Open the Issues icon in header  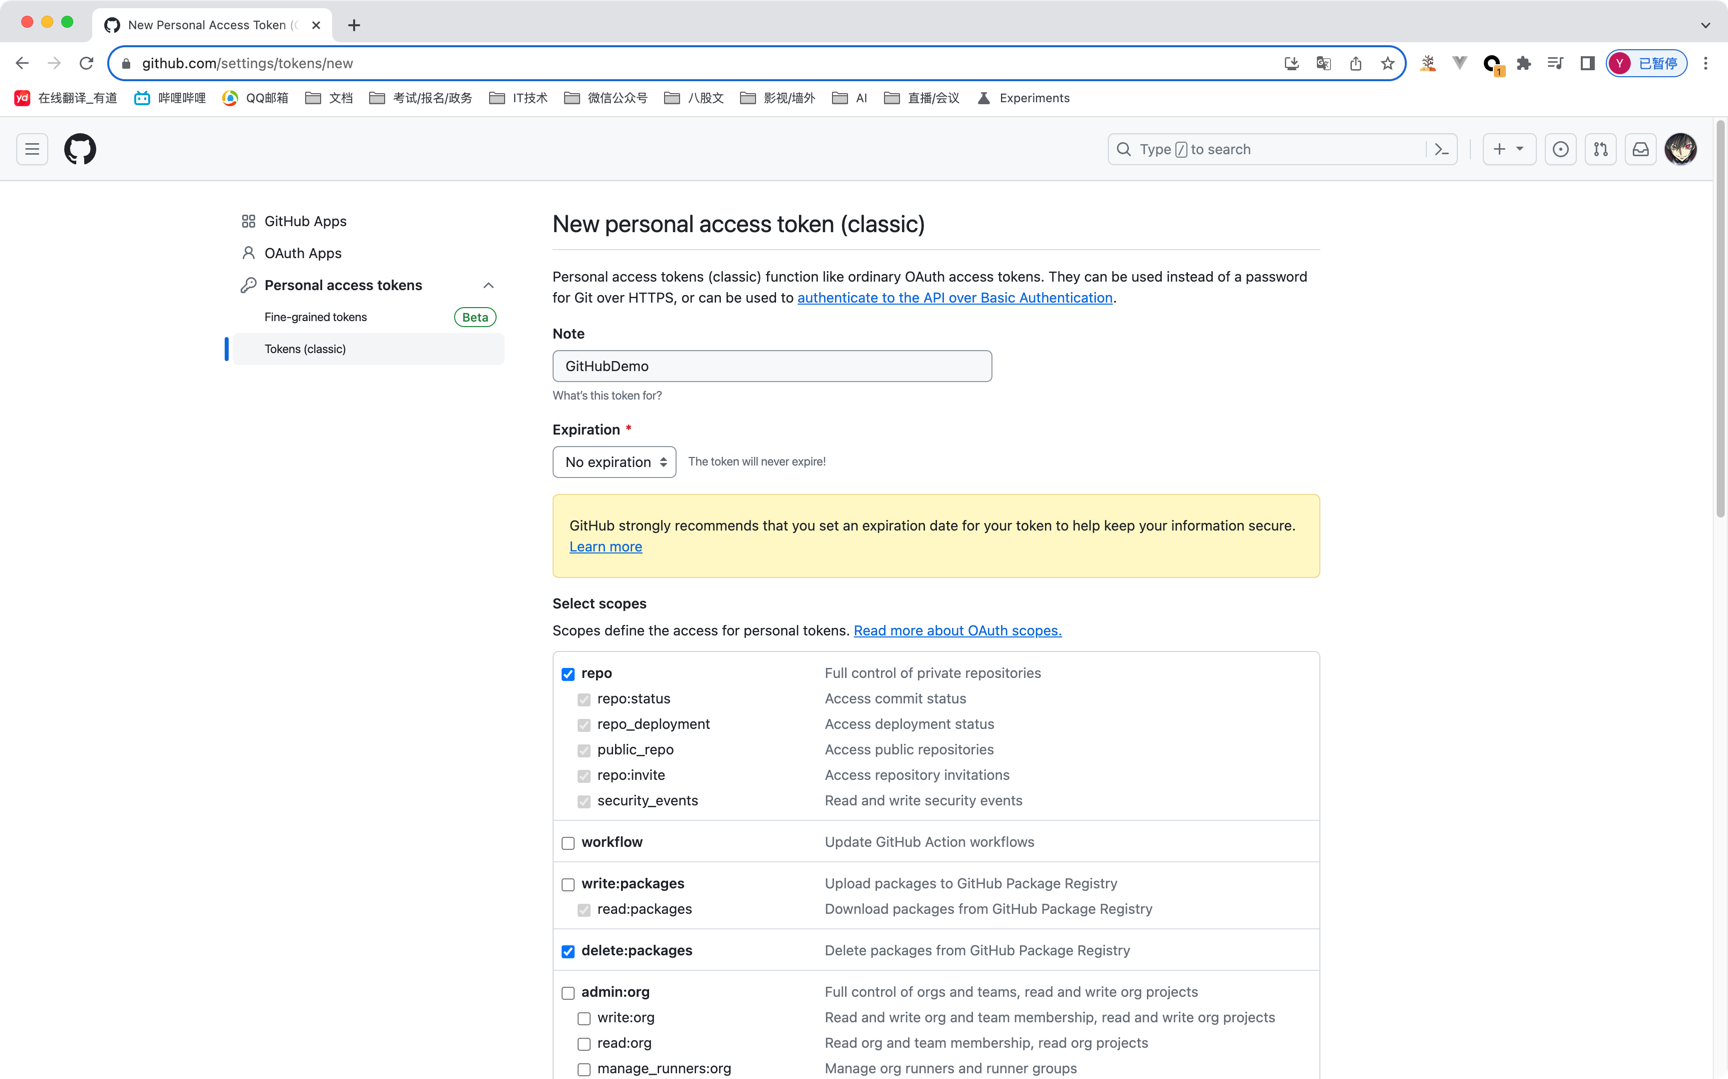pos(1560,149)
